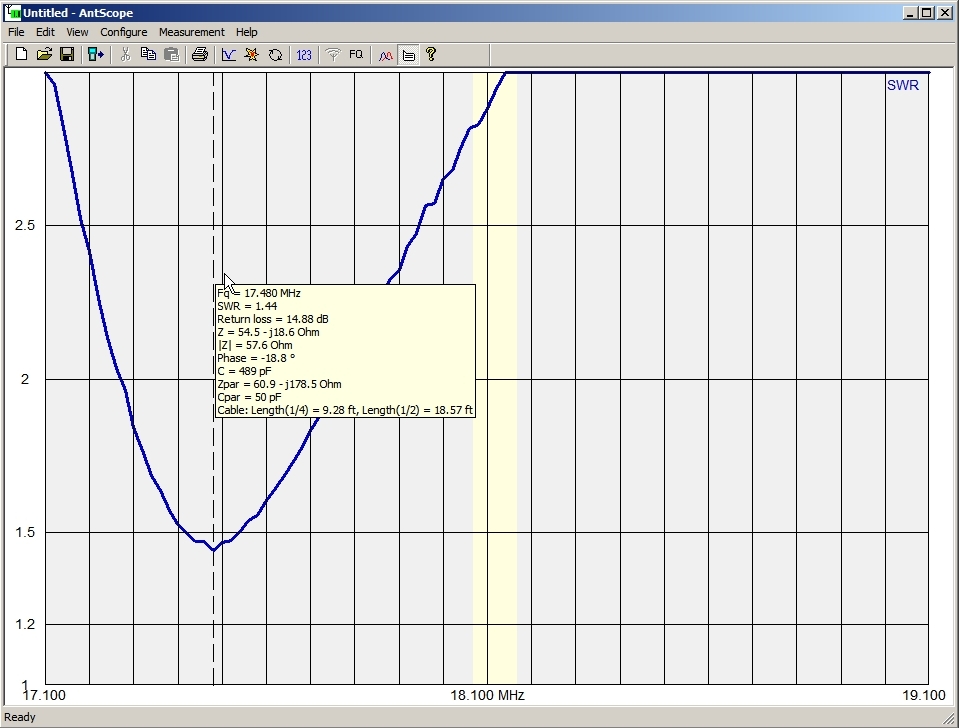Viewport: 959px width, 728px height.
Task: Open help with the question mark icon
Action: [431, 54]
